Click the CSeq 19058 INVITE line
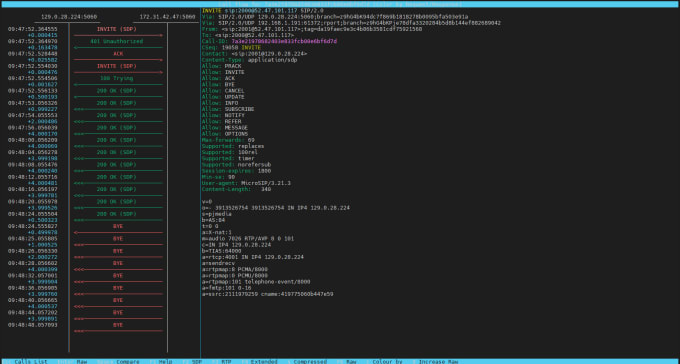This screenshot has height=364, width=680. (x=232, y=48)
